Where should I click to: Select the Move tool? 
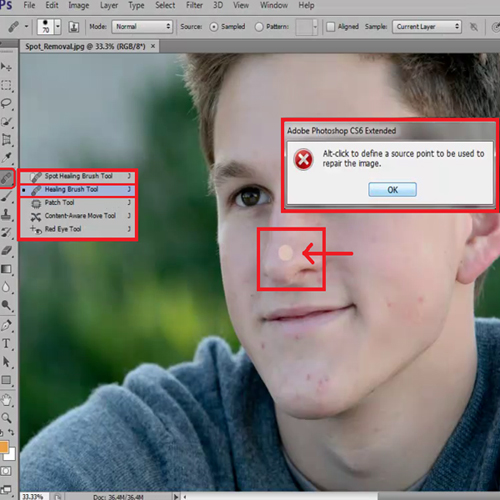tap(6, 67)
